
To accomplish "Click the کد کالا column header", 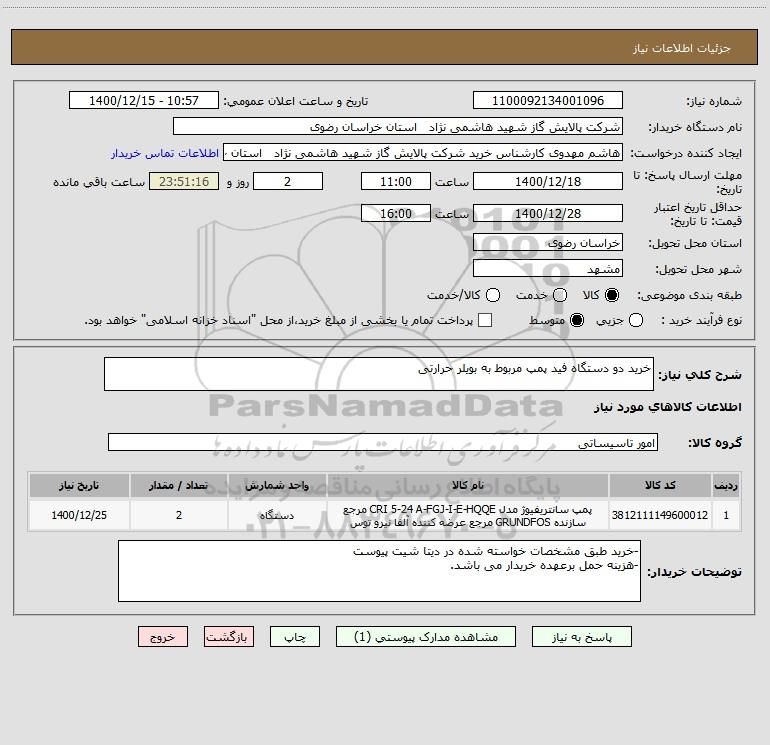I will [660, 485].
